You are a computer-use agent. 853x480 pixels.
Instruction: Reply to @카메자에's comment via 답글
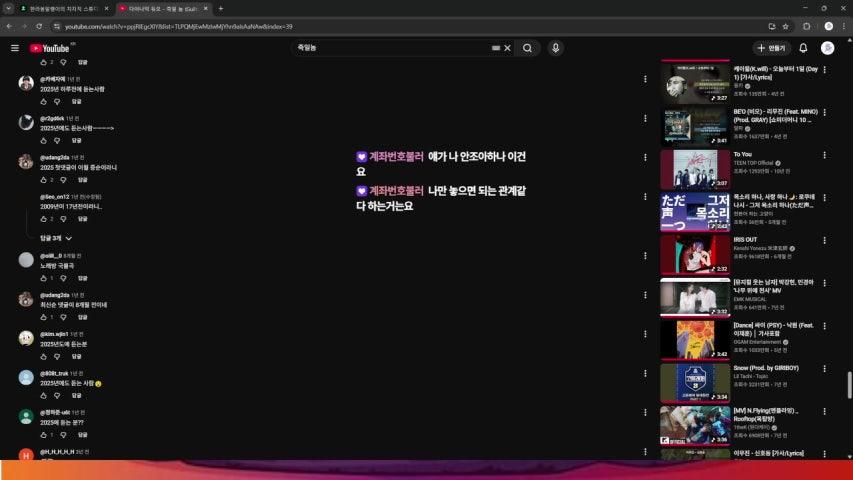(77, 101)
